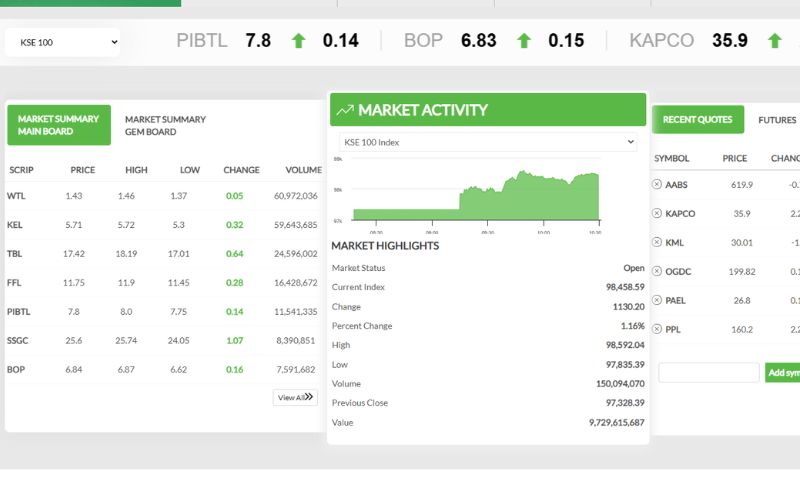Image resolution: width=800 pixels, height=480 pixels.
Task: Click KAPCO symbol in the ticker
Action: pos(661,40)
